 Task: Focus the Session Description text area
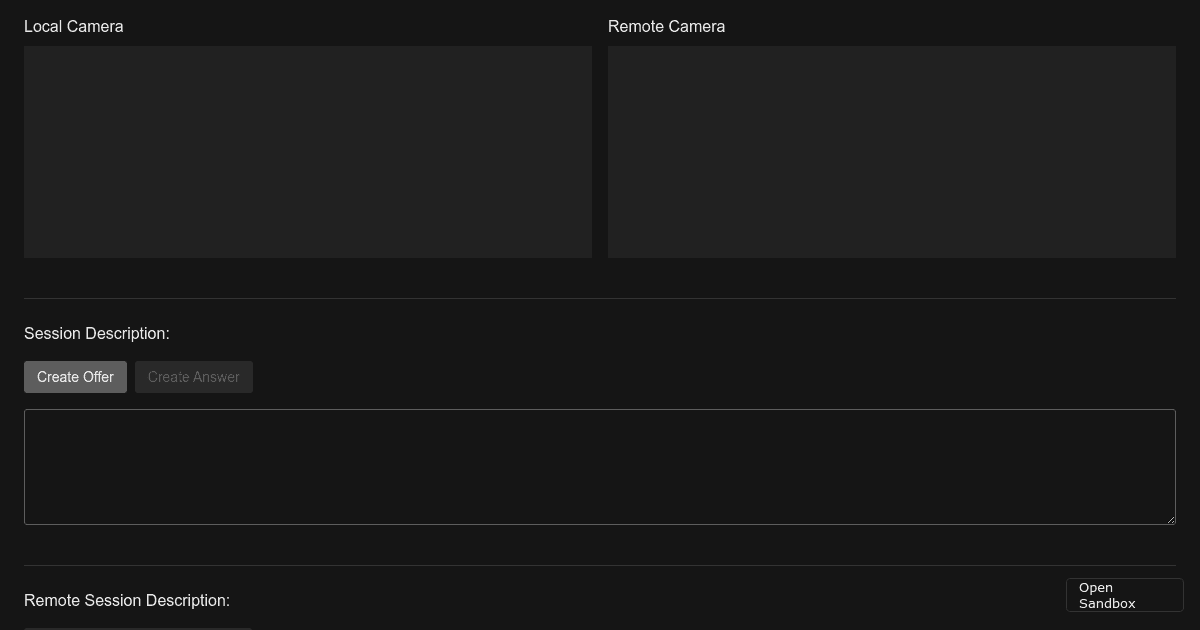point(599,466)
